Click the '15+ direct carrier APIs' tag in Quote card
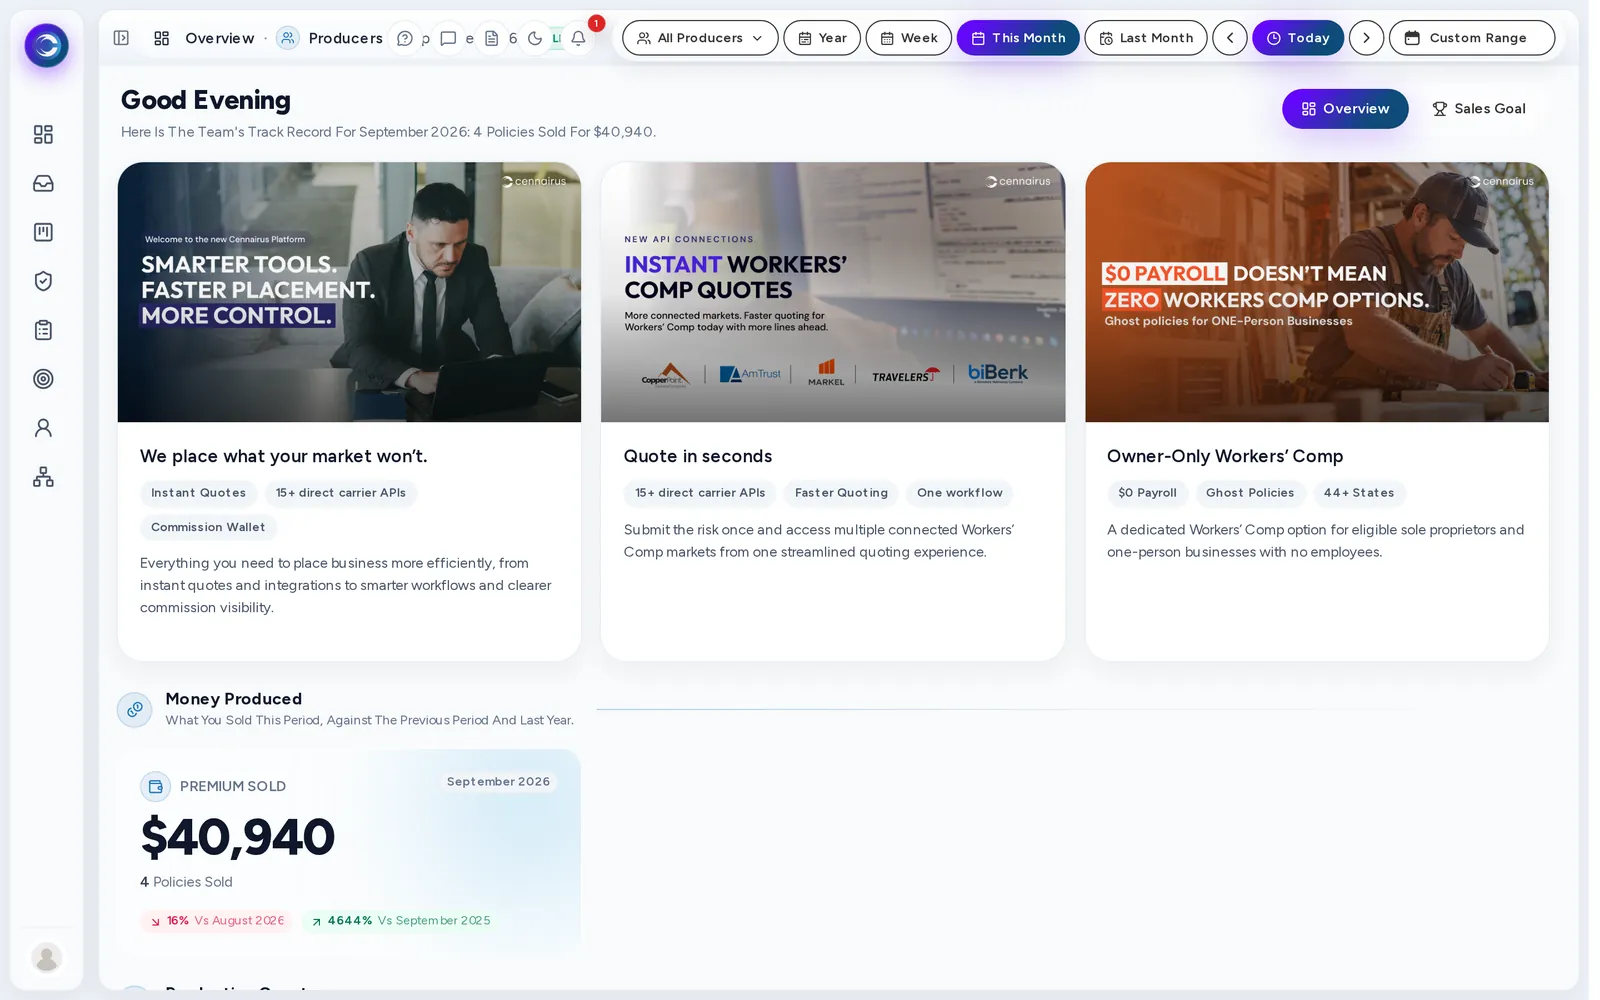The image size is (1600, 1000). [x=700, y=493]
